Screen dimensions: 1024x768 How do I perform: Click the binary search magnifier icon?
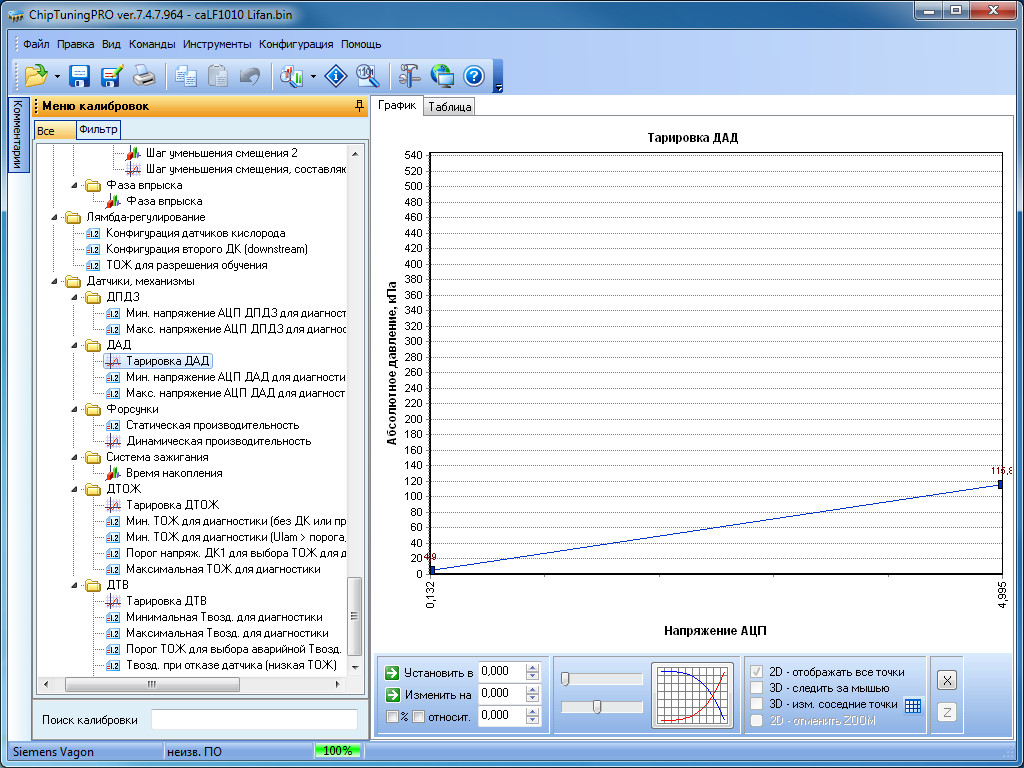point(367,75)
